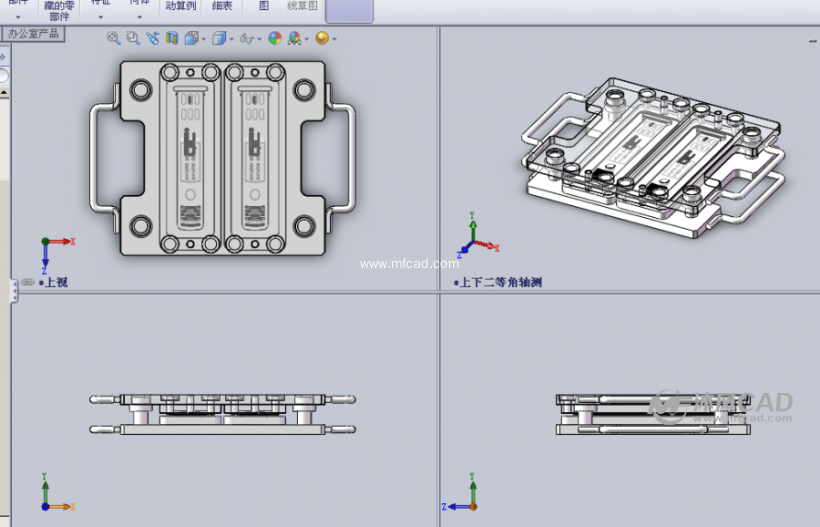Open the View Orientation dropdown arrow

202,39
